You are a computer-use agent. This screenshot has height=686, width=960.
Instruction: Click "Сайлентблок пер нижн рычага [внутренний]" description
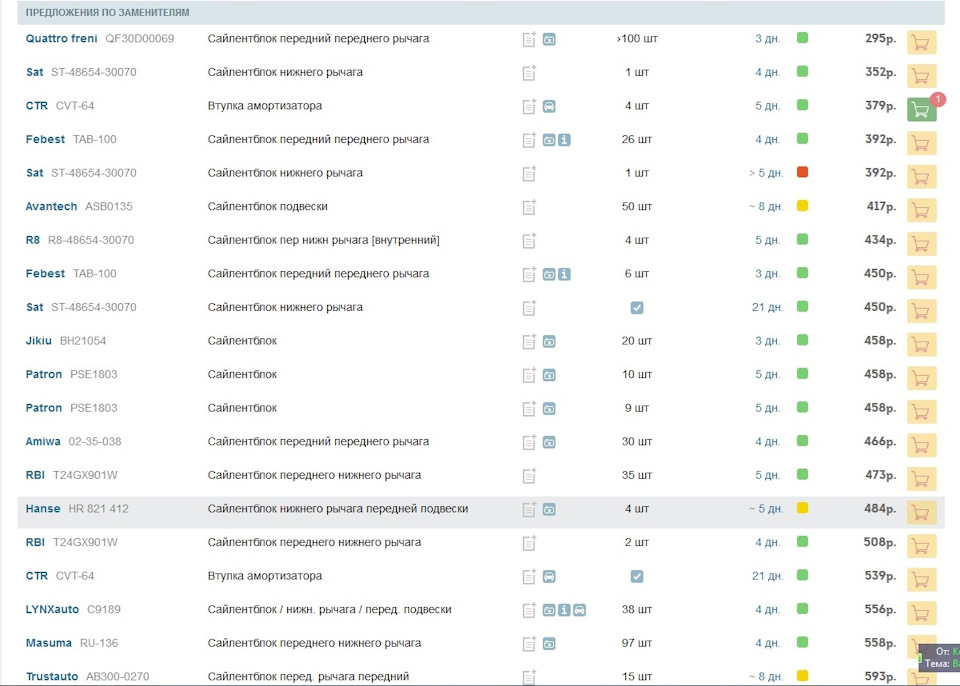pyautogui.click(x=323, y=239)
